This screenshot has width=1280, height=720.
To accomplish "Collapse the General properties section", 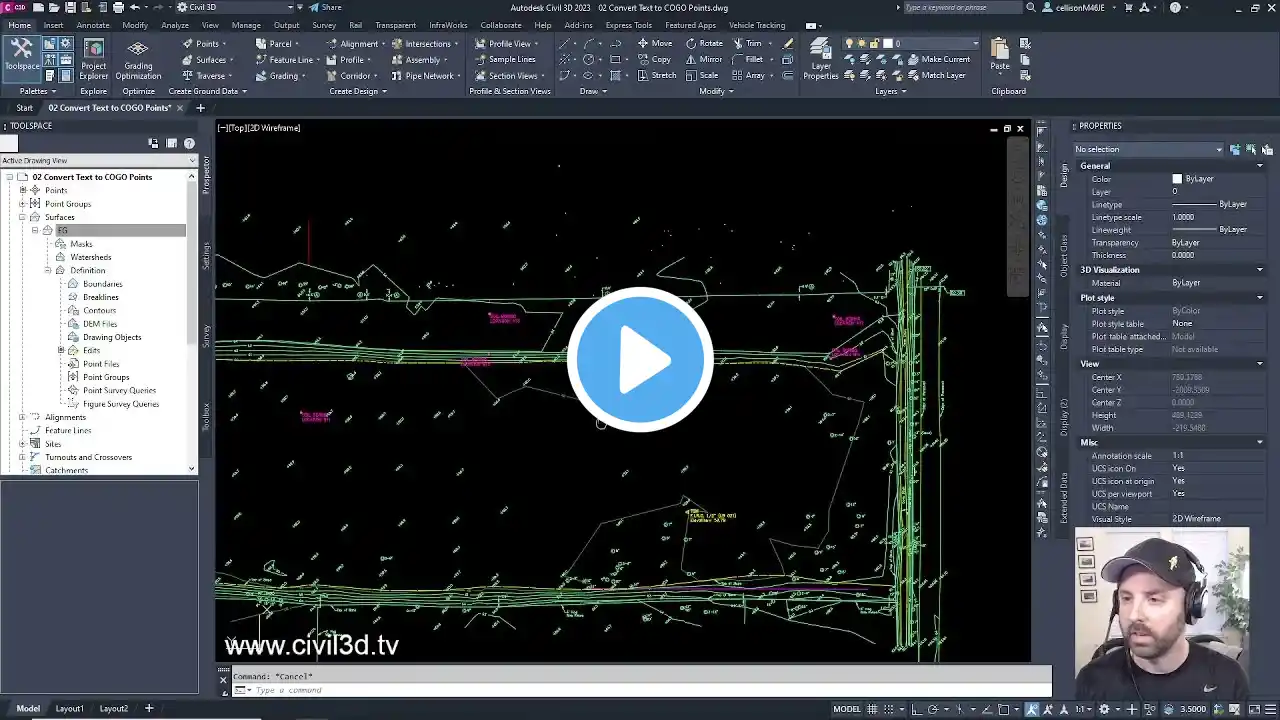I will tap(1259, 166).
